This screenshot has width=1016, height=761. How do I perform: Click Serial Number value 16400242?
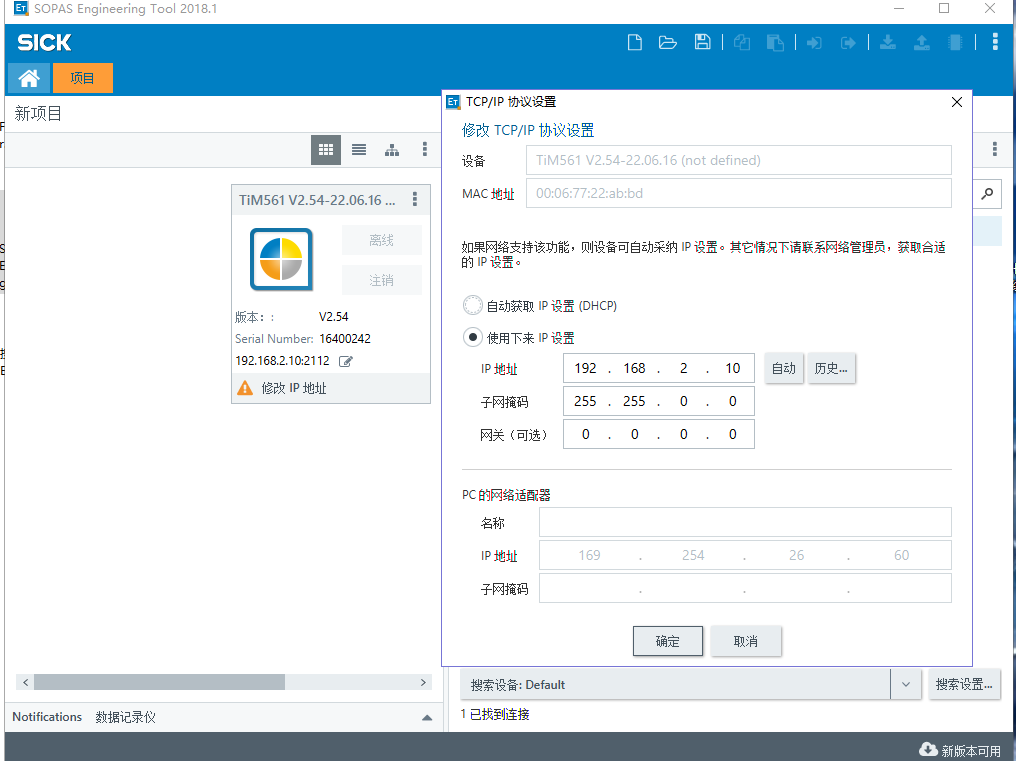345,338
